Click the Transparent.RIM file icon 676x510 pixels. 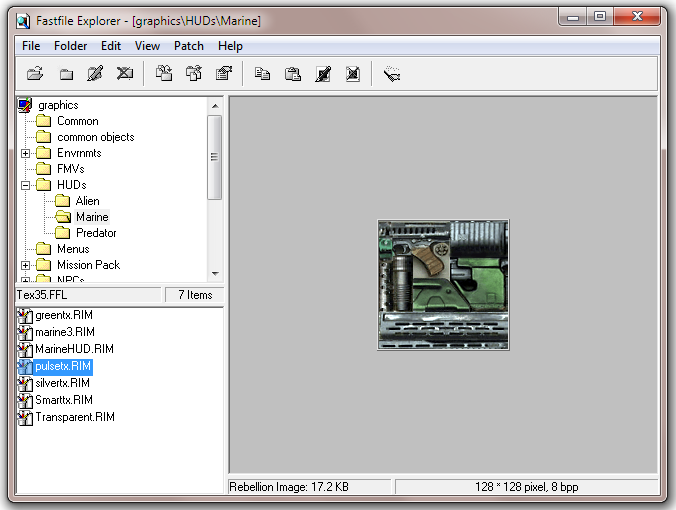click(25, 417)
